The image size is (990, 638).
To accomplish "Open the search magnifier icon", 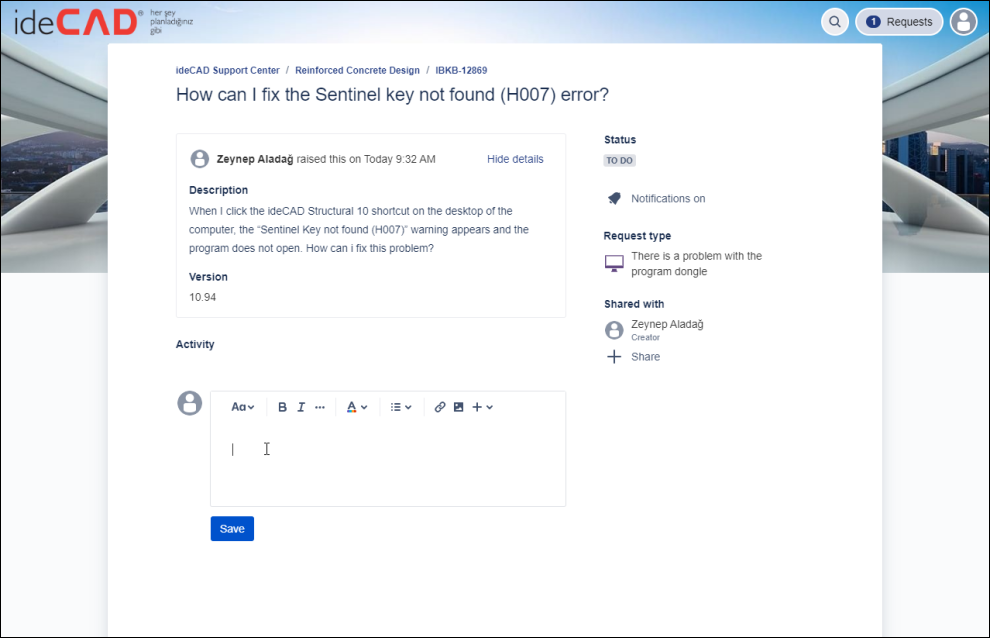I will point(835,22).
